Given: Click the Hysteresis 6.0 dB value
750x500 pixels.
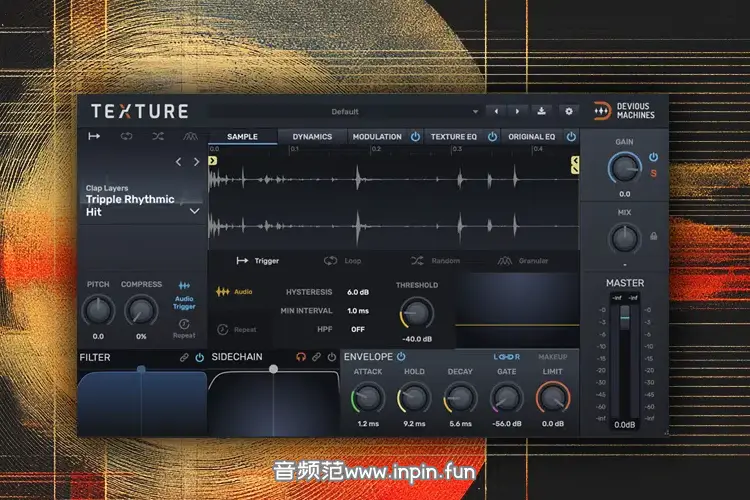Looking at the screenshot, I should 358,292.
